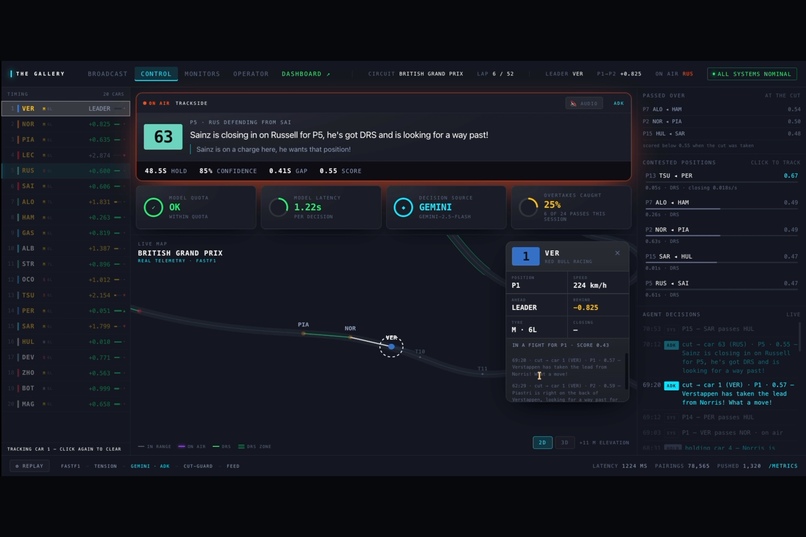Switch live map to 3D view
Screen dimensions: 806x537
point(564,442)
